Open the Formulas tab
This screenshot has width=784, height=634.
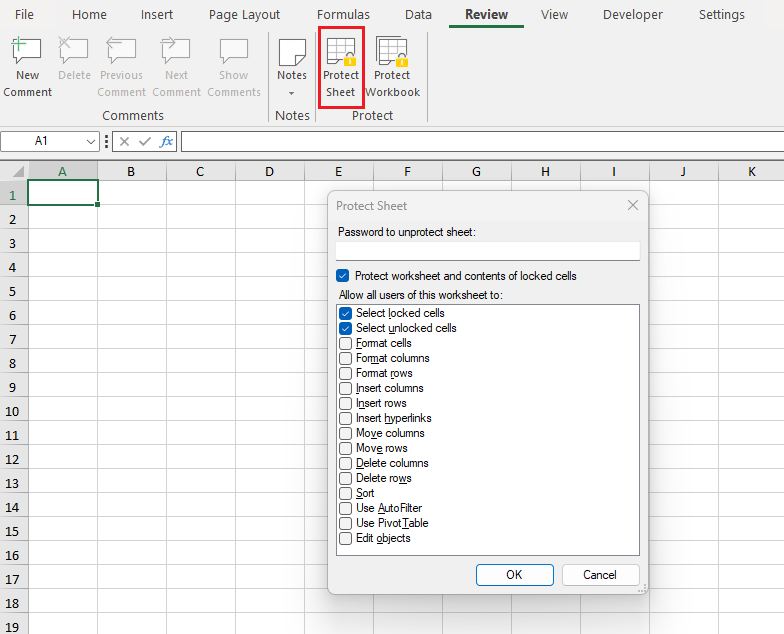click(343, 14)
